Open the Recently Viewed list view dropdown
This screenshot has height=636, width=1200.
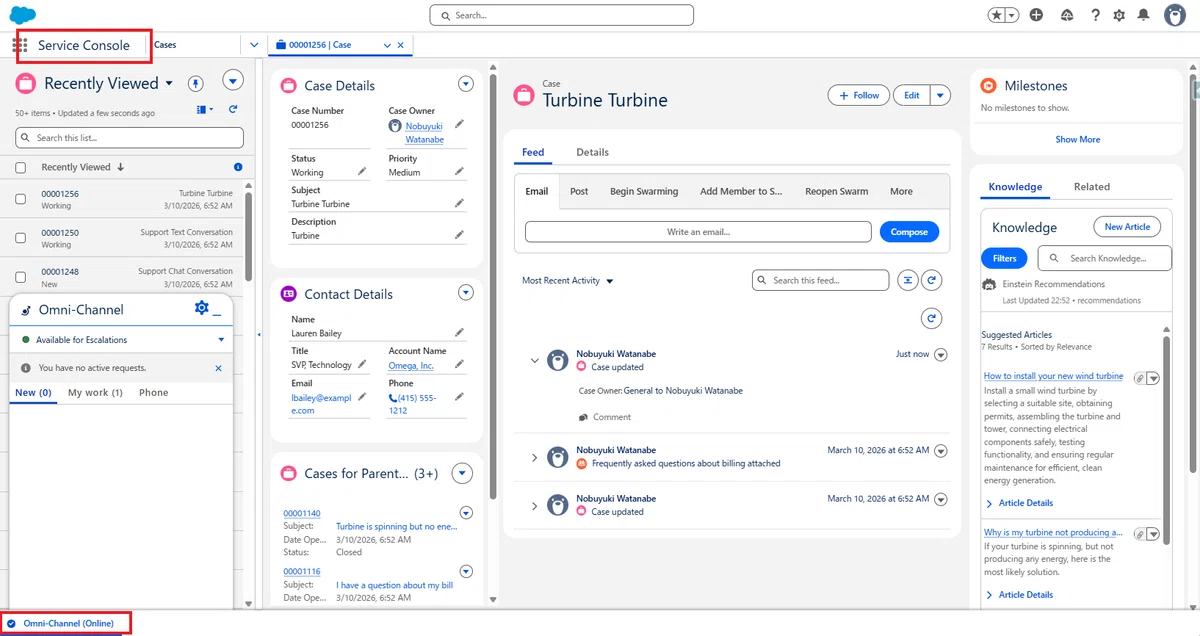169,83
